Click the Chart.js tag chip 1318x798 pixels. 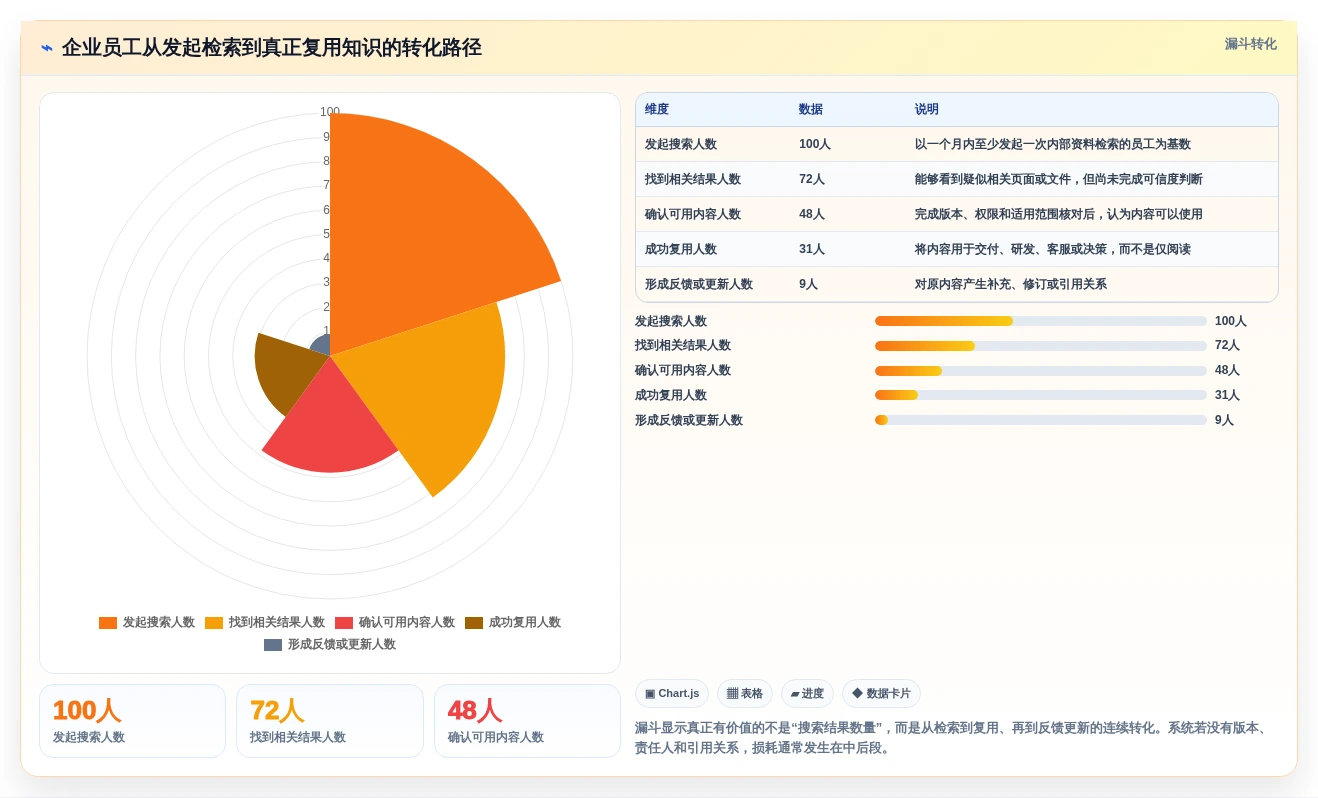click(x=672, y=694)
